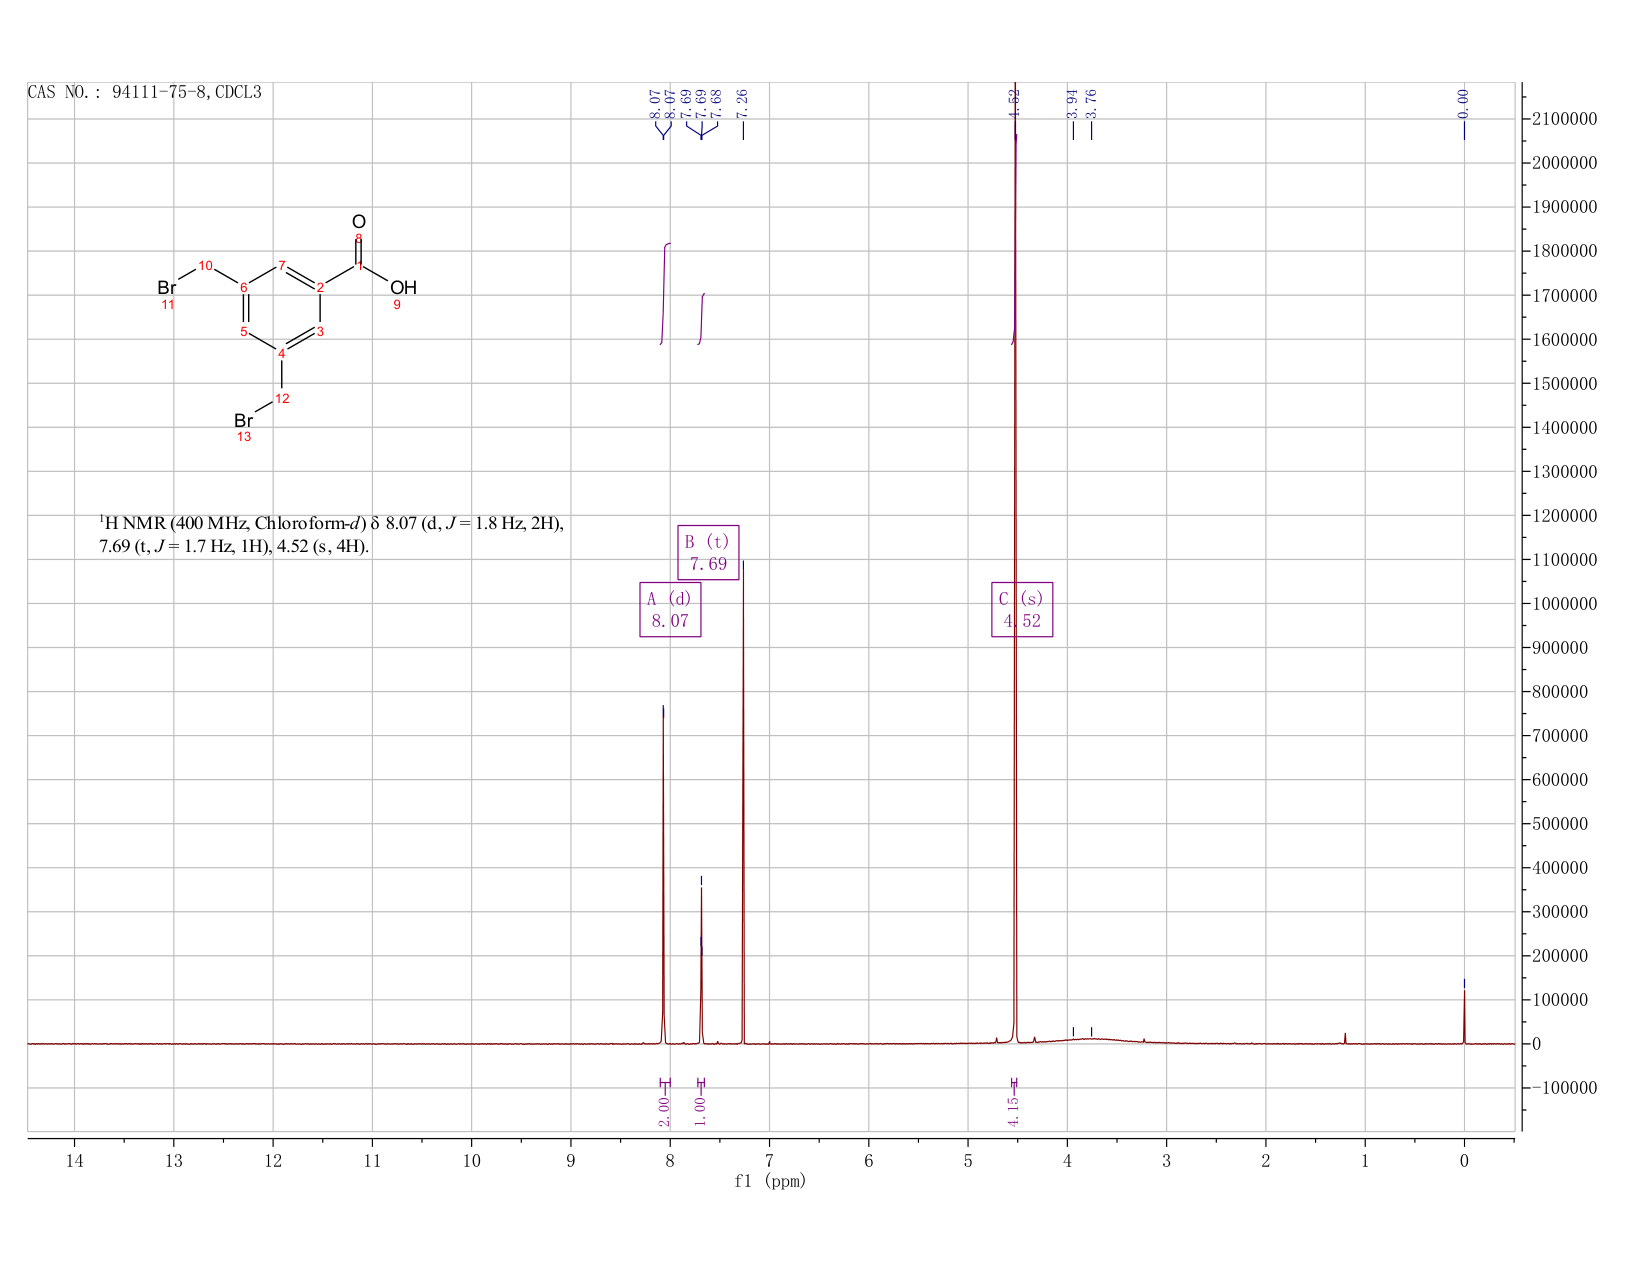Screen dimensions: 1650x1275
Task: Click atom number 6 on the ring
Action: pos(244,288)
